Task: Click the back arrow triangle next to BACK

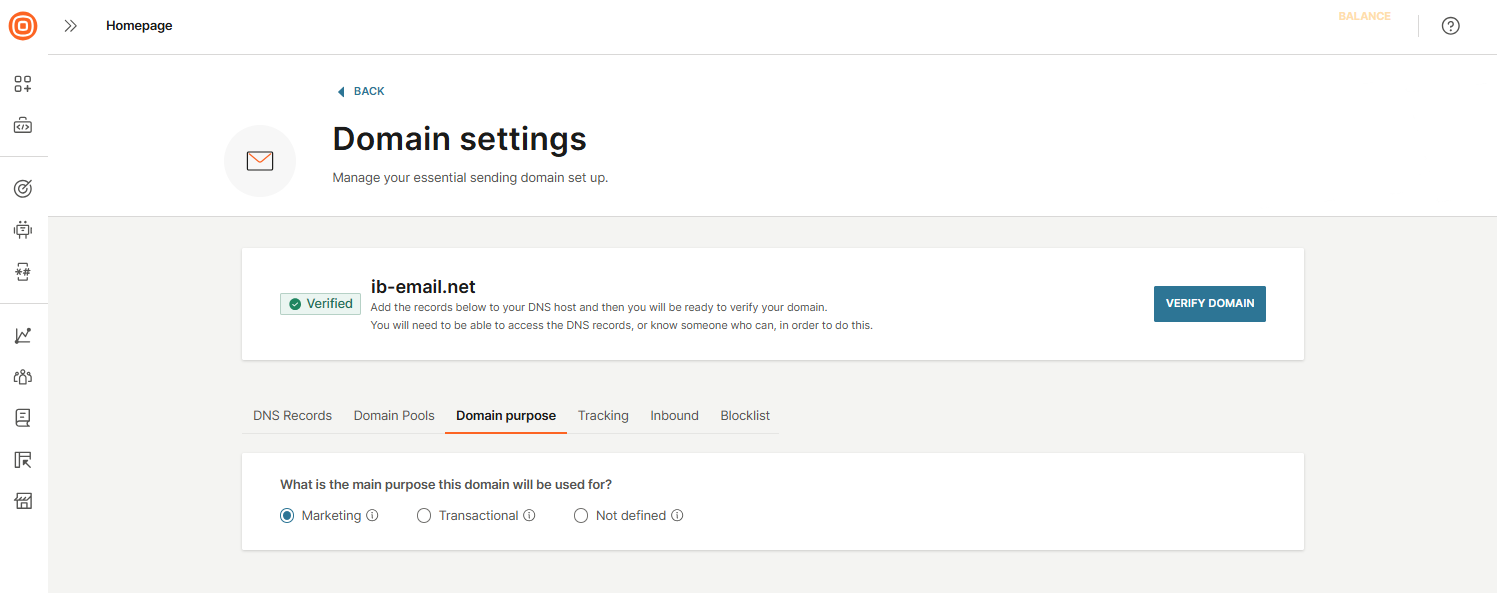Action: click(x=341, y=92)
